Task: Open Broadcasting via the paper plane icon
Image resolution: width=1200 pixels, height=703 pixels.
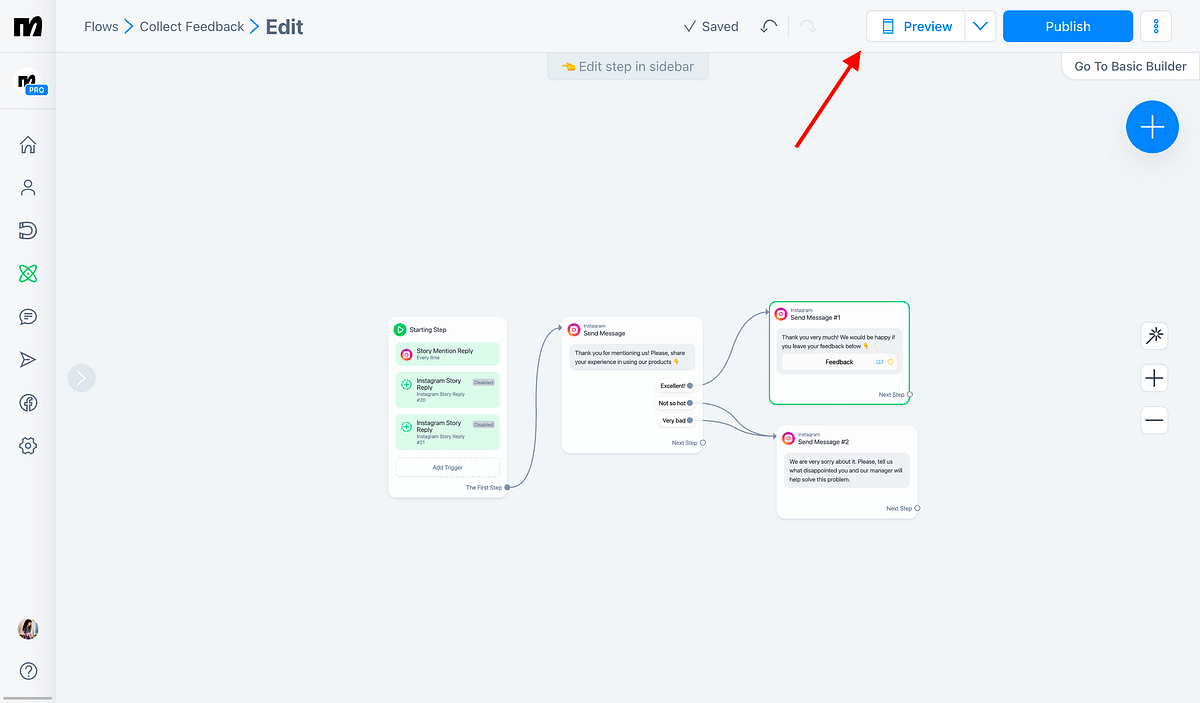Action: [x=28, y=359]
